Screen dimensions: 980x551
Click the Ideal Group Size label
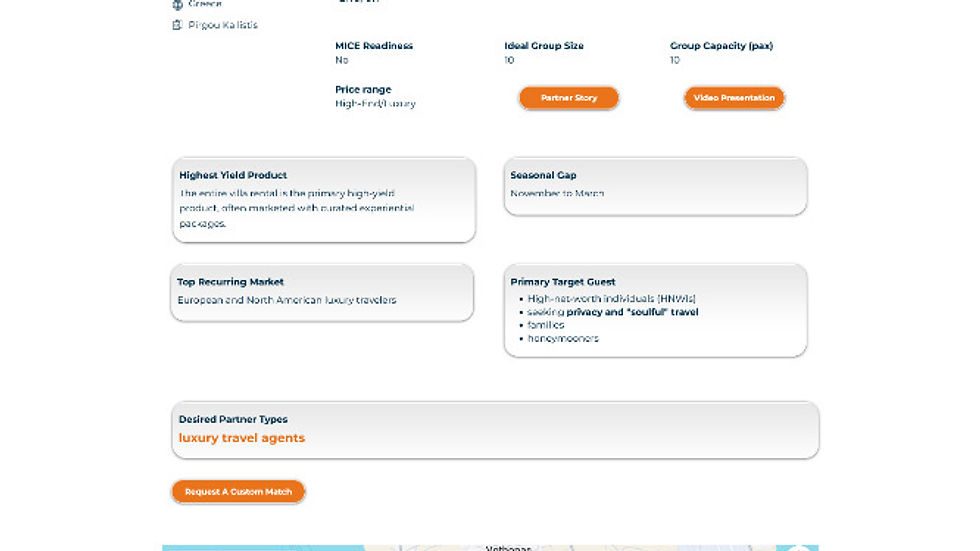tap(544, 46)
